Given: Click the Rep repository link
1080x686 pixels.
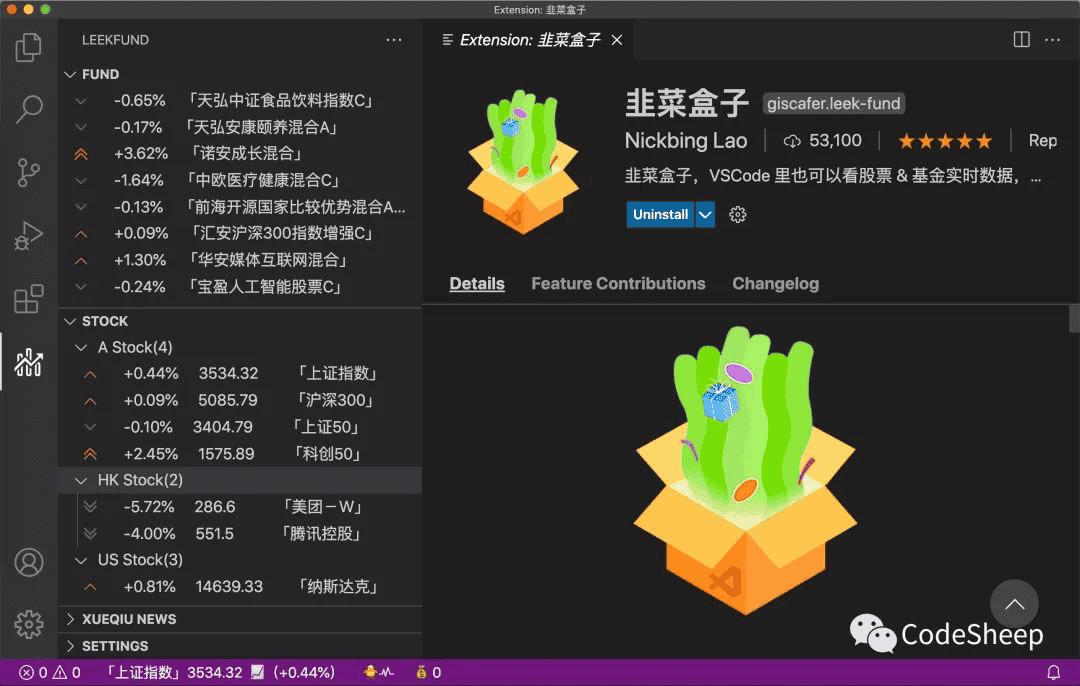Looking at the screenshot, I should click(x=1043, y=141).
